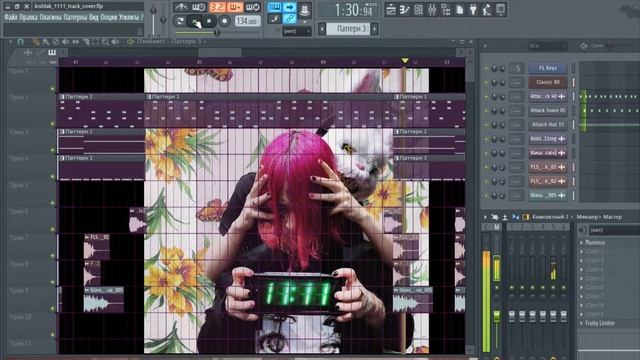Open the Паттерны menu
Viewport: 640px width, 360px height.
[x=75, y=18]
